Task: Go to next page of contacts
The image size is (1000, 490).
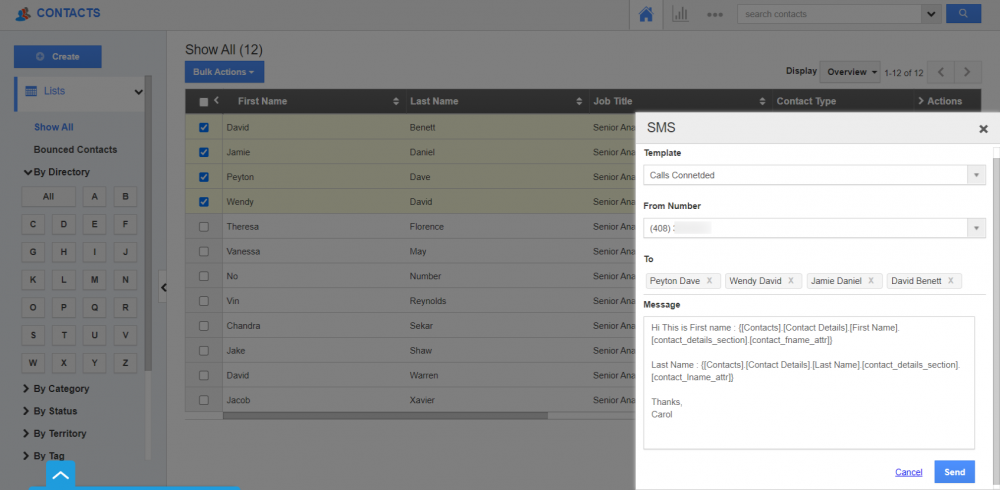Action: (967, 72)
